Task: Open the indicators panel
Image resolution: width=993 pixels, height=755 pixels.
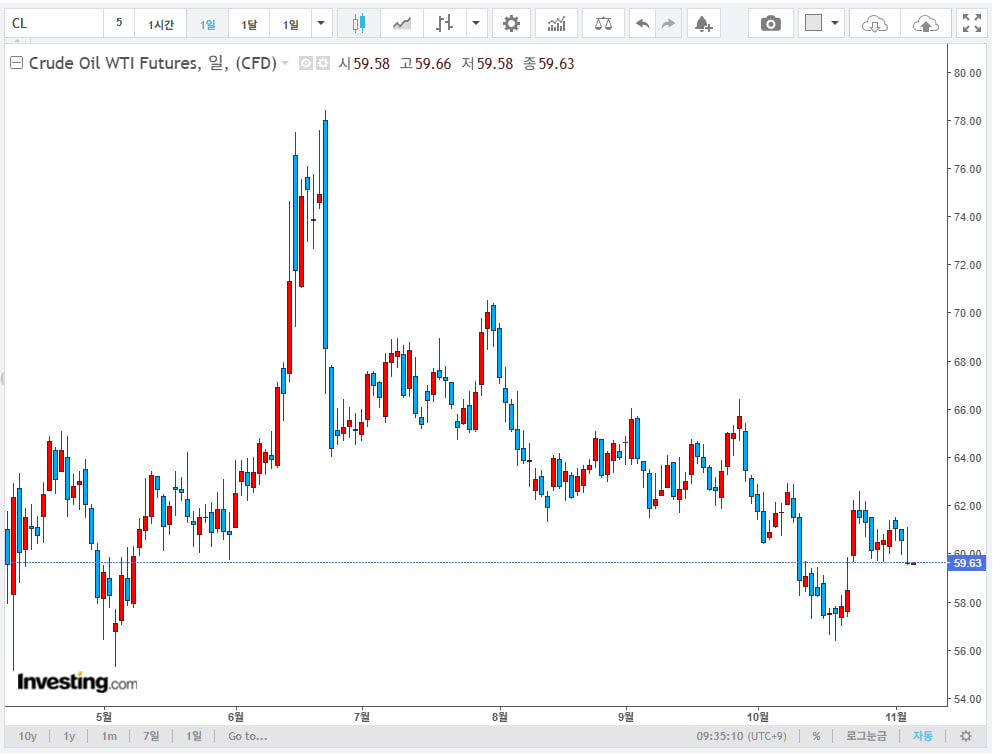Action: coord(556,23)
